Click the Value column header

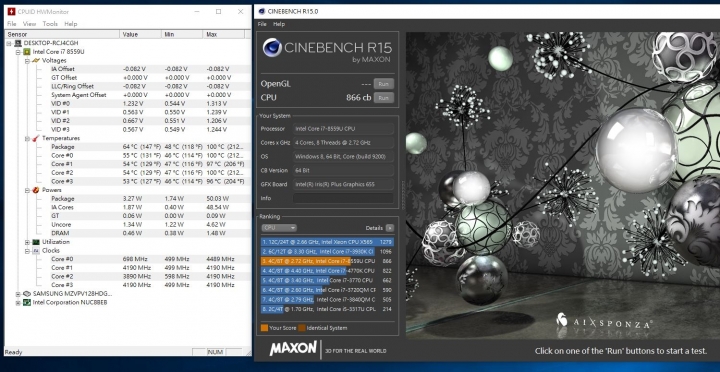[141, 34]
